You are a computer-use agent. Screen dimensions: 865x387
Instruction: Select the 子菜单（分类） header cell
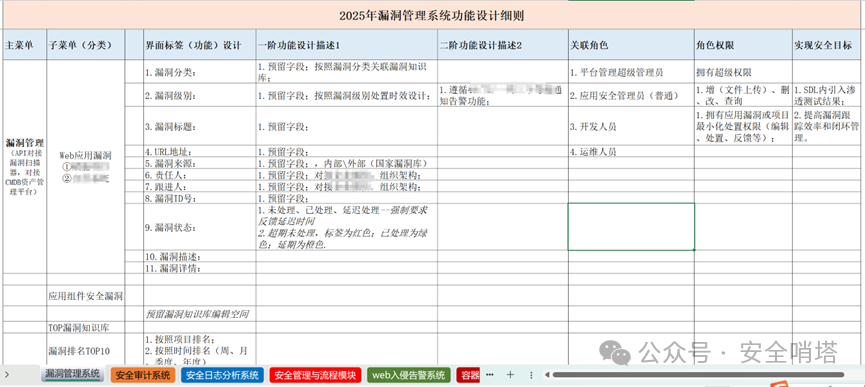point(86,45)
